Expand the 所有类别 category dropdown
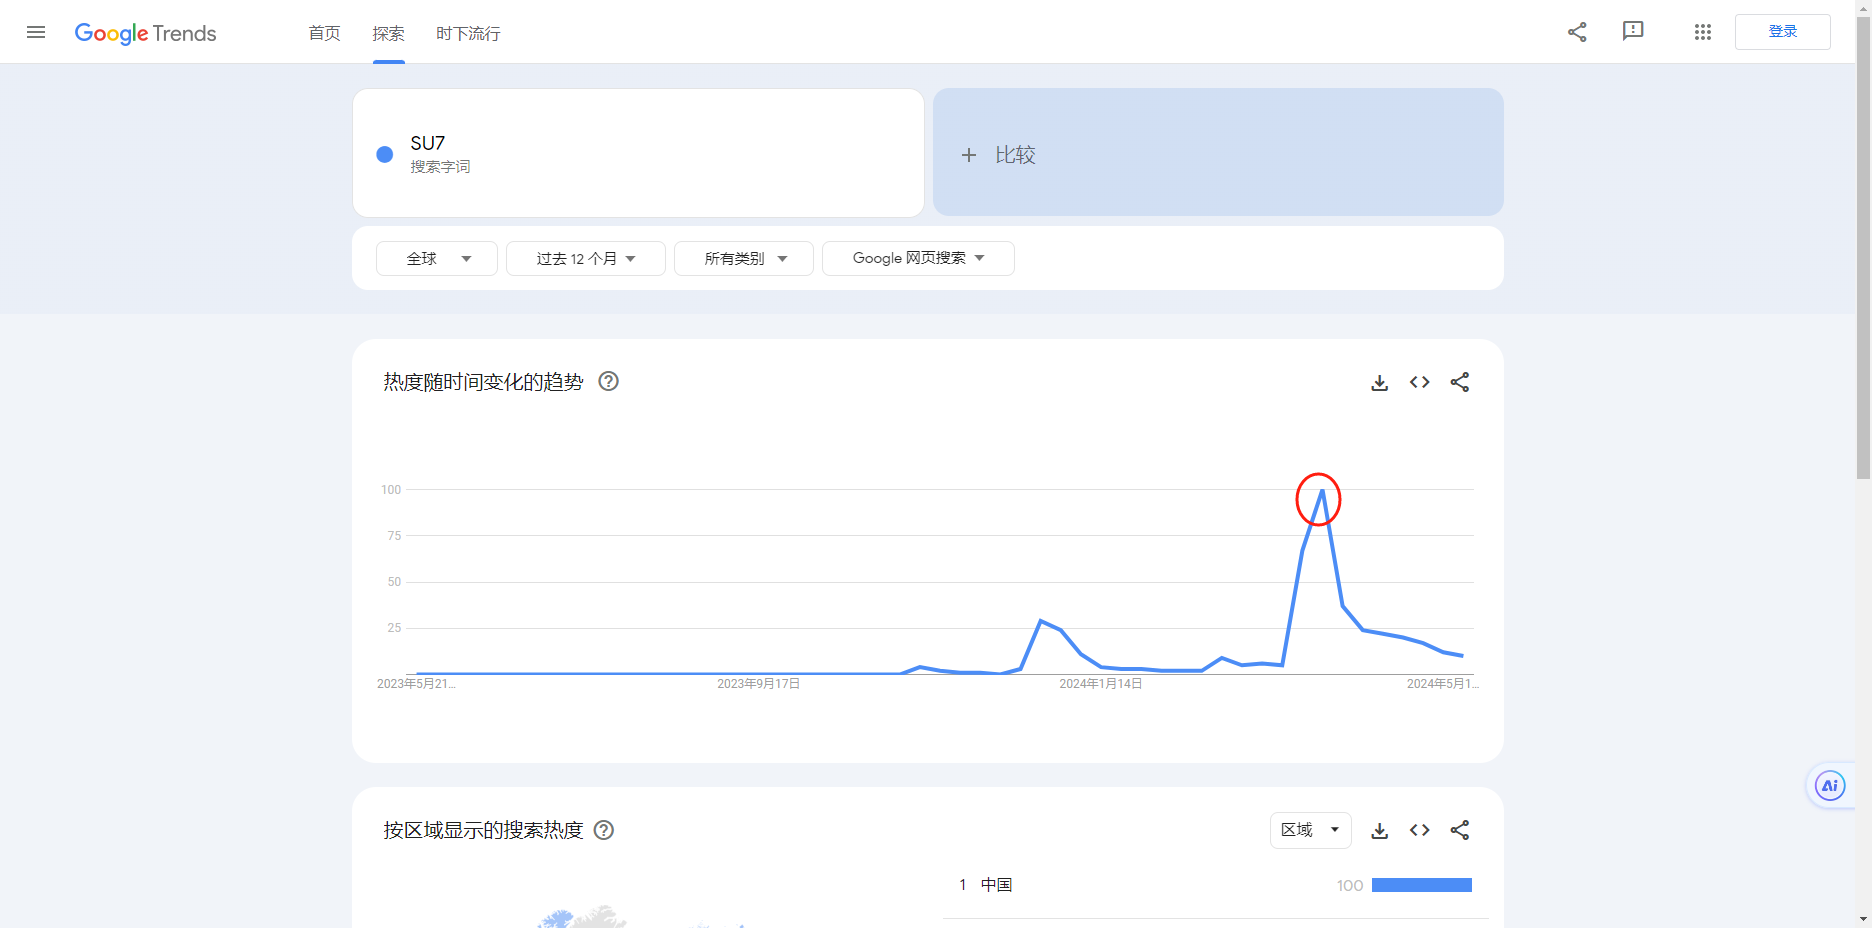 [x=744, y=258]
